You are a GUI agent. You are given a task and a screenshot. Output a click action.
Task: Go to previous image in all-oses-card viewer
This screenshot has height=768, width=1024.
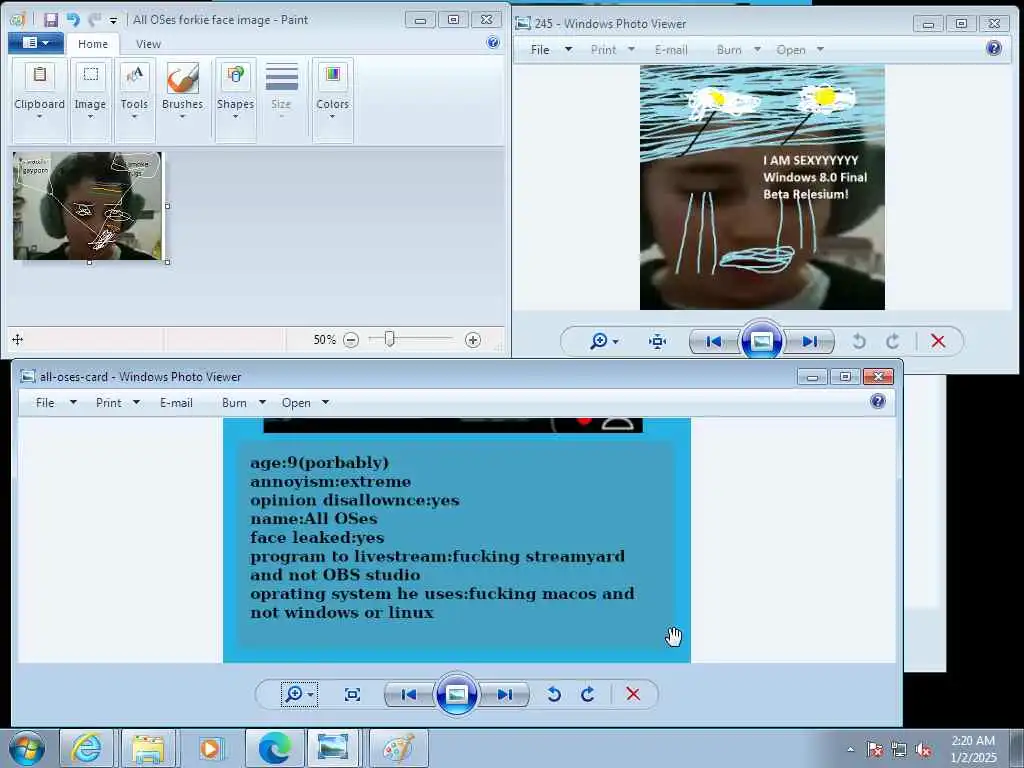tap(409, 694)
